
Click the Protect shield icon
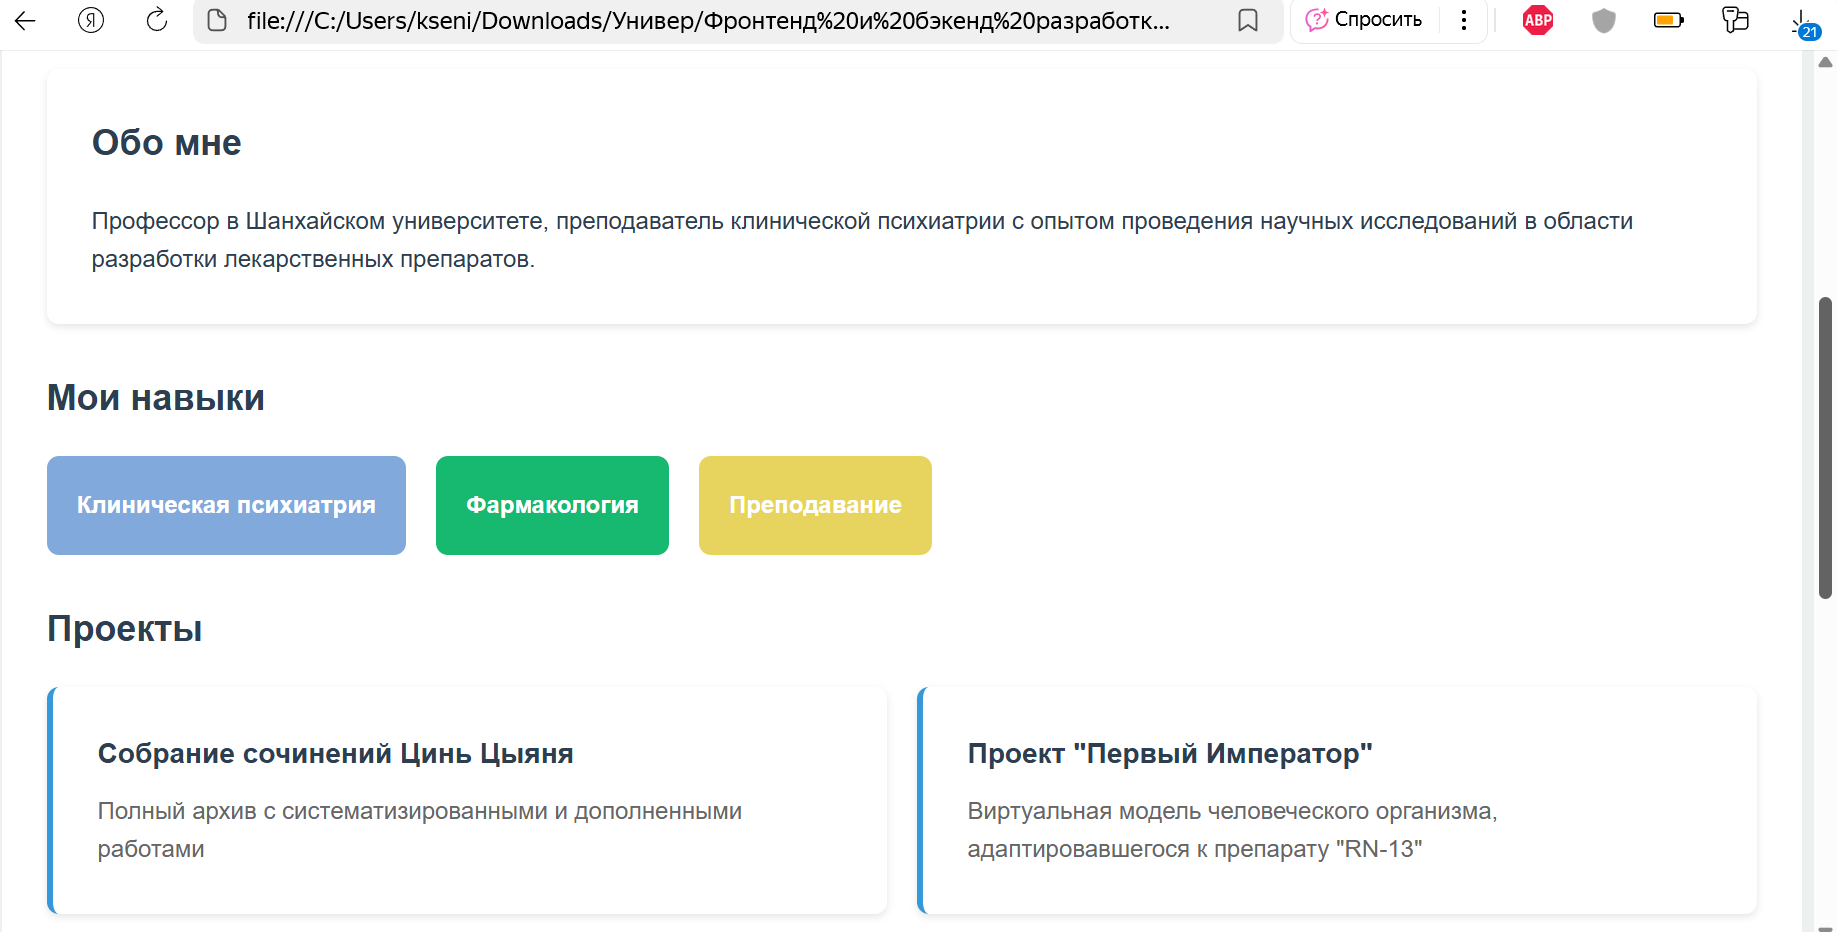coord(1603,20)
